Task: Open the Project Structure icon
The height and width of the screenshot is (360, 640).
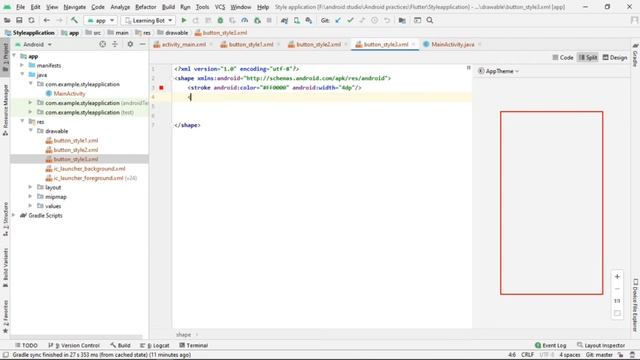Action: [402, 20]
